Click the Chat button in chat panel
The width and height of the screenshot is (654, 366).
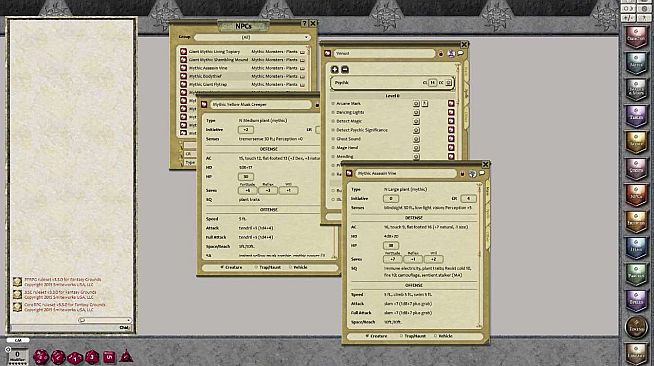124,328
